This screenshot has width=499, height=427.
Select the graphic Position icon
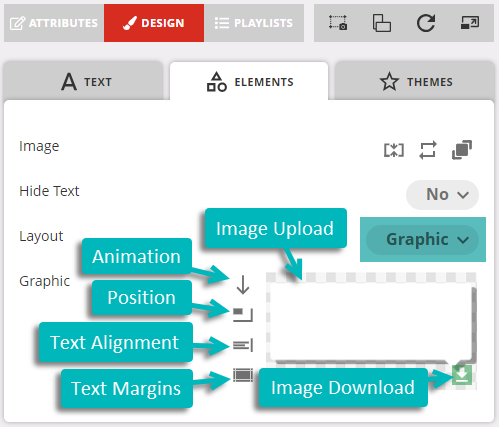(243, 315)
